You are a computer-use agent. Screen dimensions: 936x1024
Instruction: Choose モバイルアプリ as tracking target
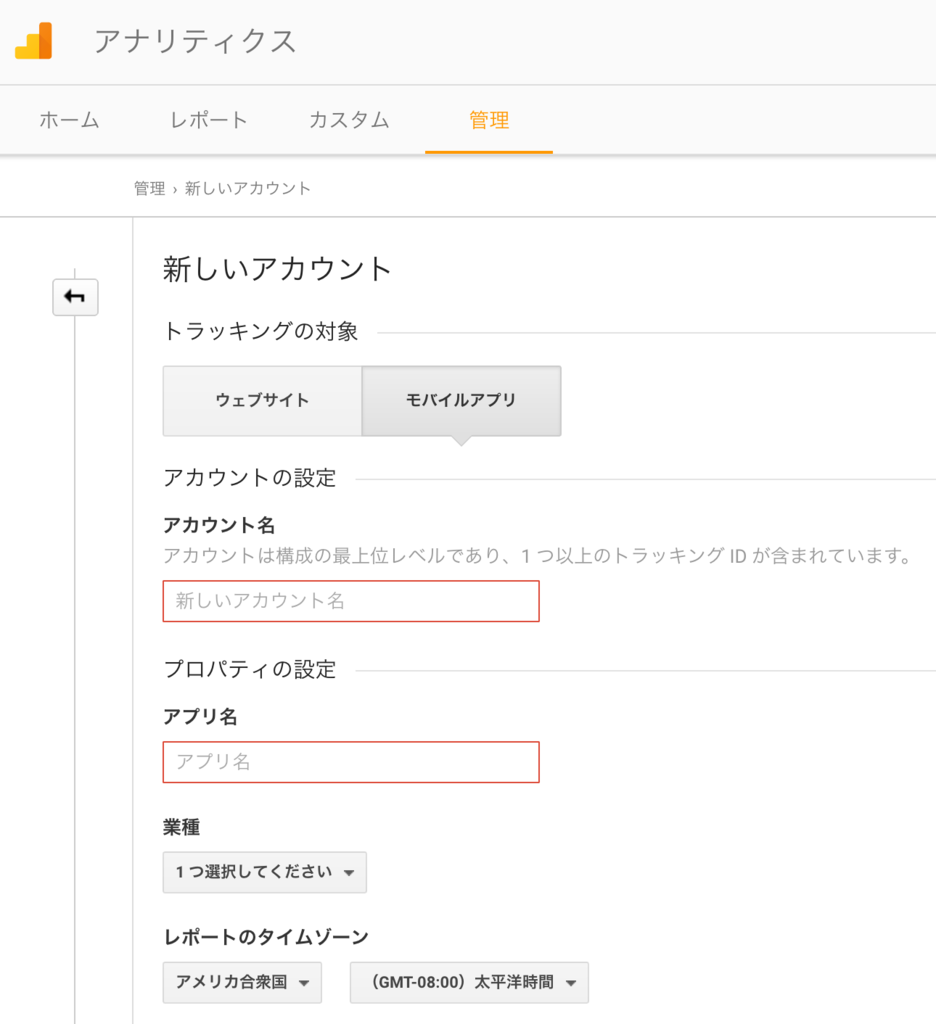point(461,400)
